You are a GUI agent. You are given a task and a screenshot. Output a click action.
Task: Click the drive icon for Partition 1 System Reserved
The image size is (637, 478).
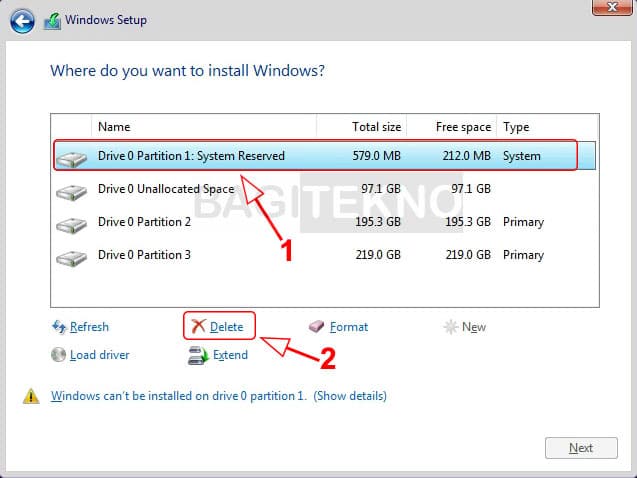[71, 159]
